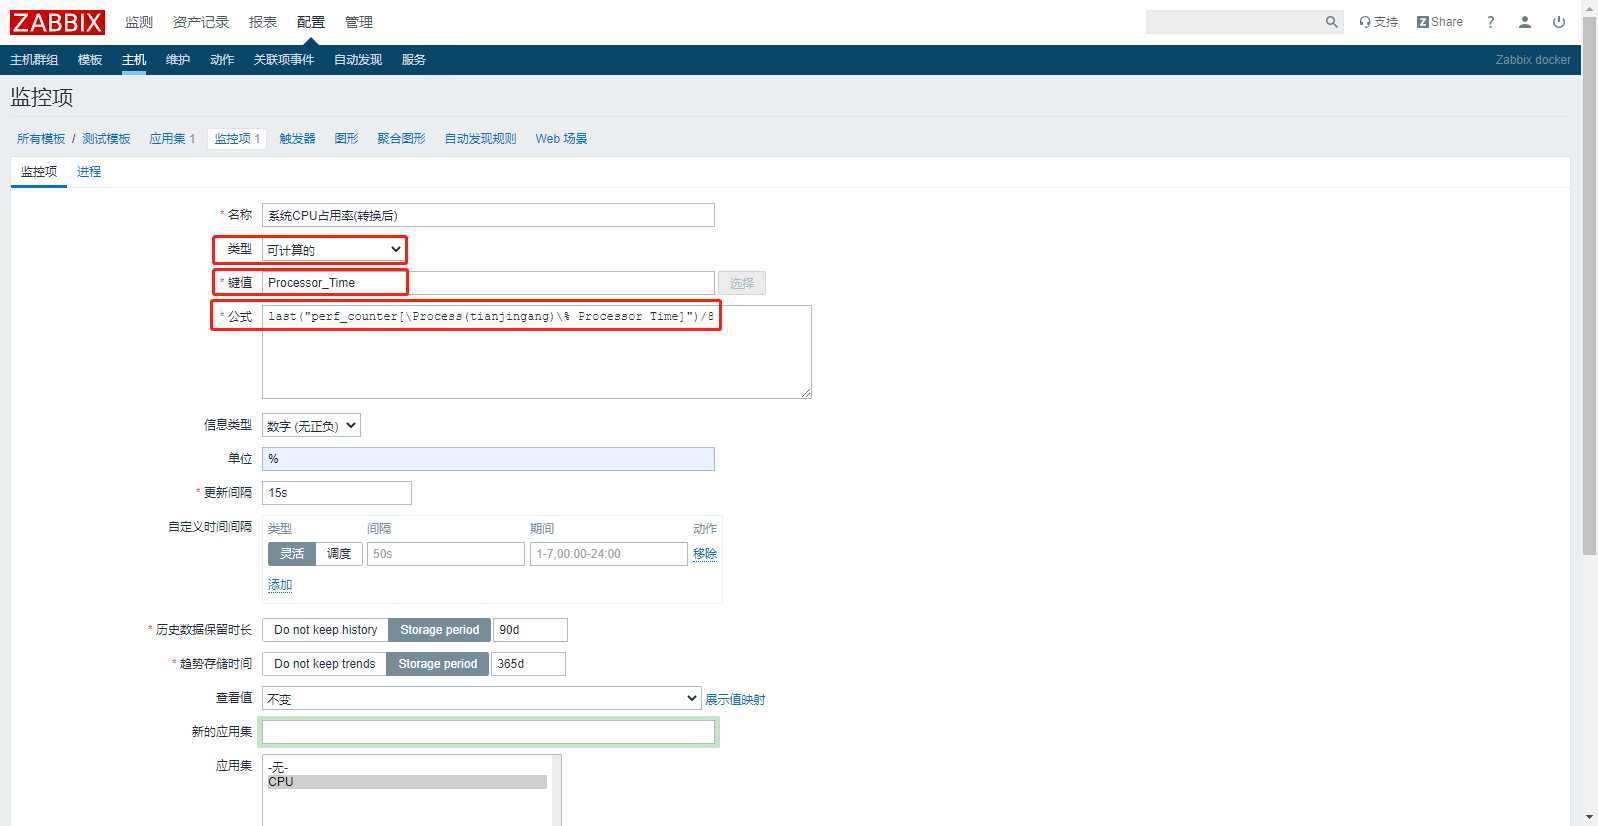This screenshot has width=1598, height=826.
Task: Click the top search input box
Action: 1234,22
